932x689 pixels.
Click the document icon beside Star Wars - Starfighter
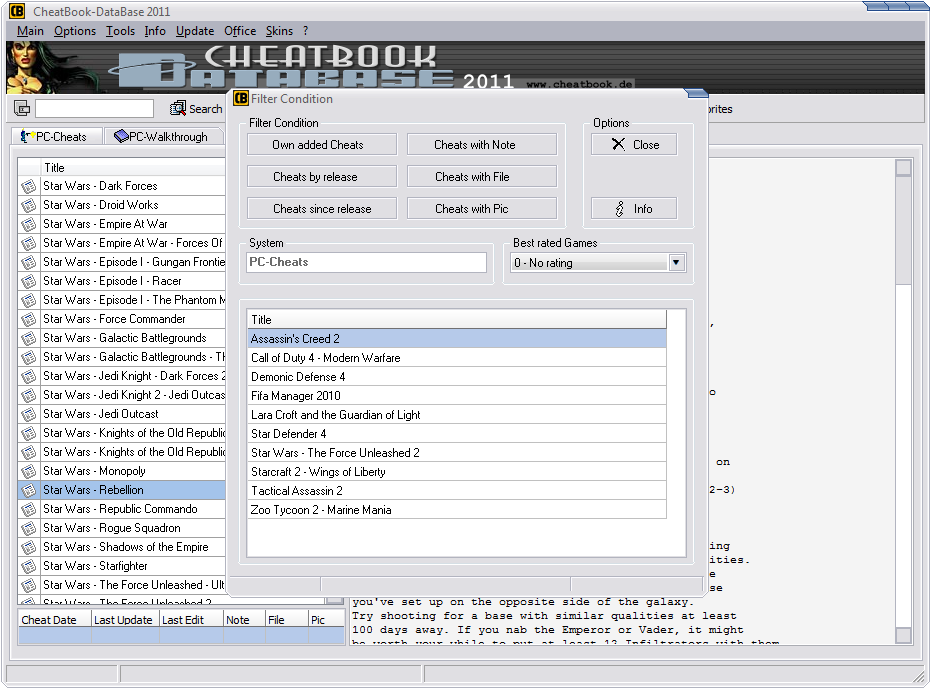(x=28, y=566)
